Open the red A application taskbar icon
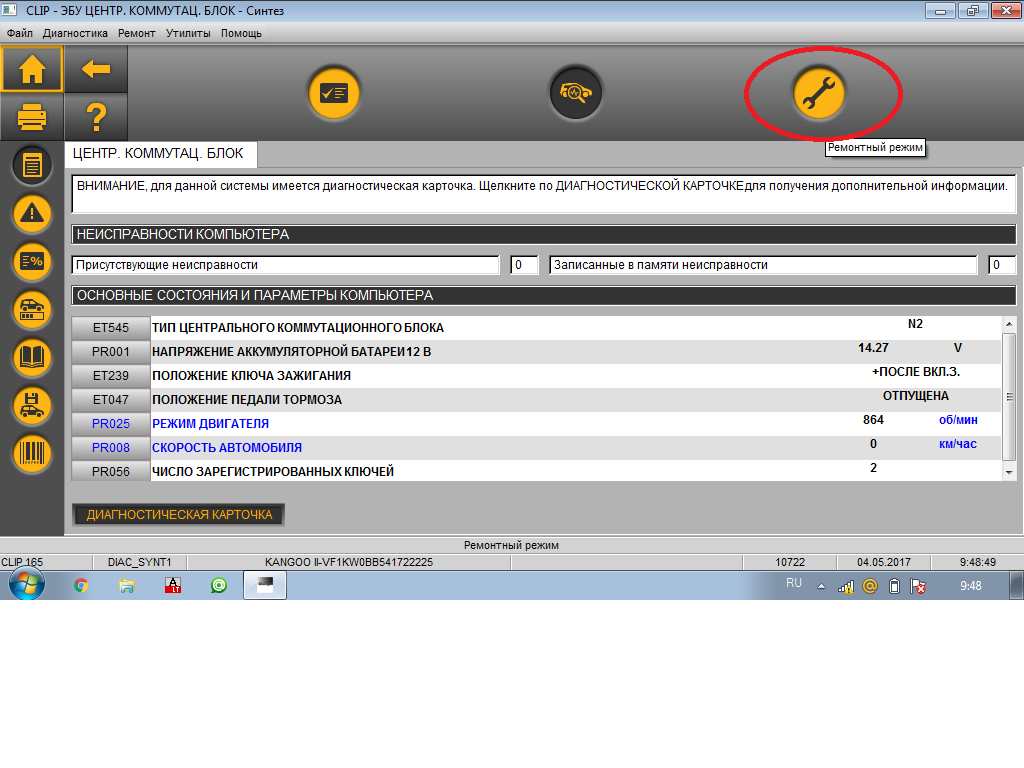The height and width of the screenshot is (768, 1024). point(173,586)
